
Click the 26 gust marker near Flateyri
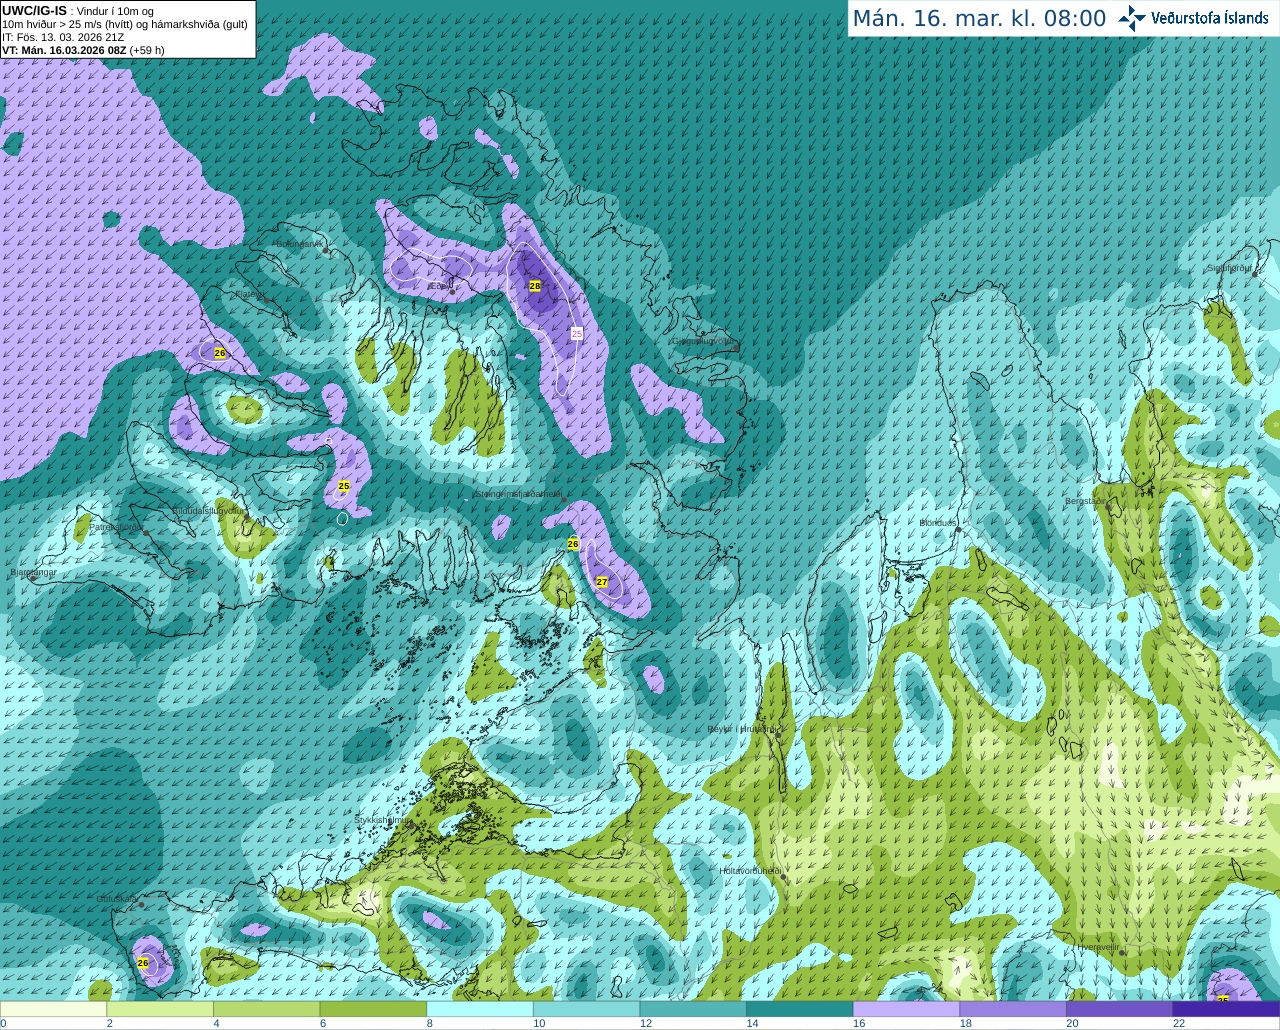pyautogui.click(x=220, y=353)
